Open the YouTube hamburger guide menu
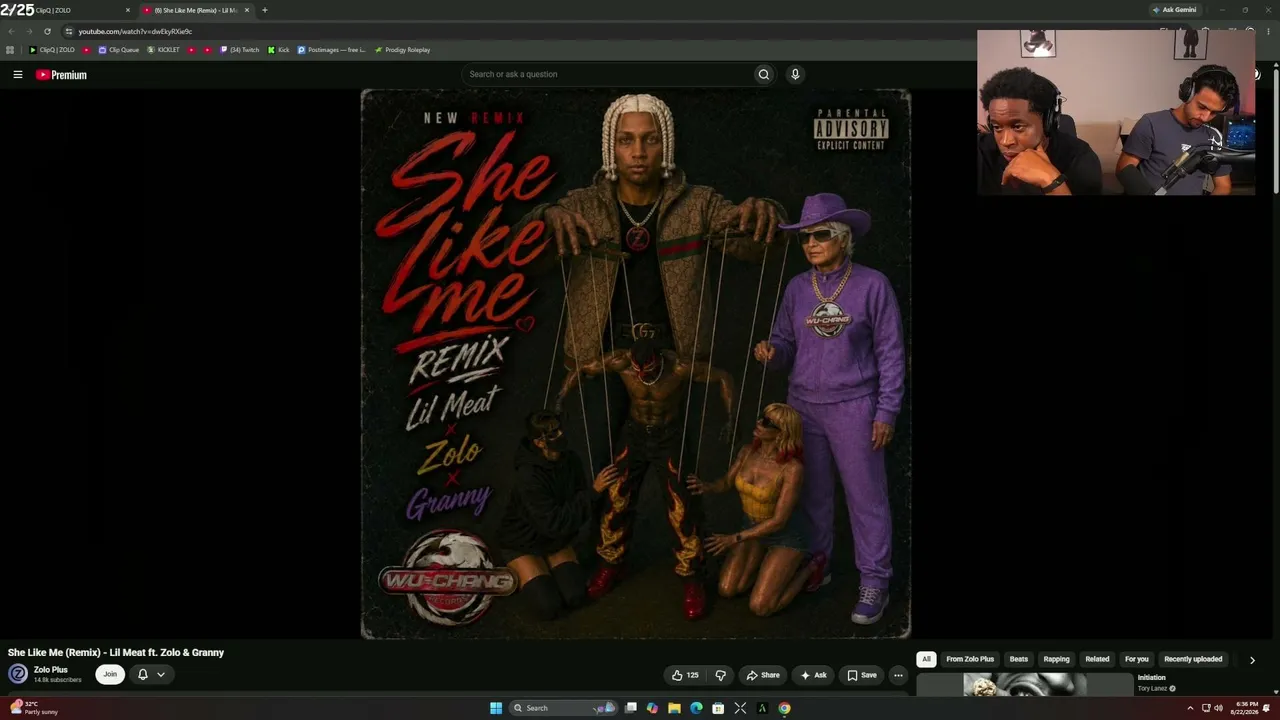This screenshot has width=1280, height=720. click(x=17, y=74)
